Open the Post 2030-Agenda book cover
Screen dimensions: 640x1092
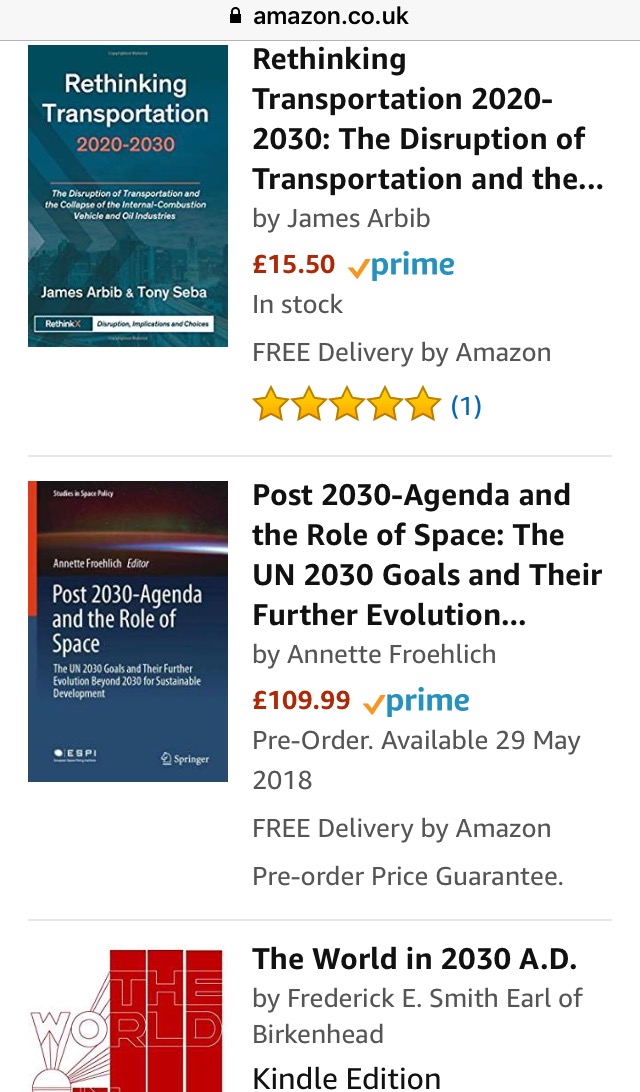(x=128, y=631)
